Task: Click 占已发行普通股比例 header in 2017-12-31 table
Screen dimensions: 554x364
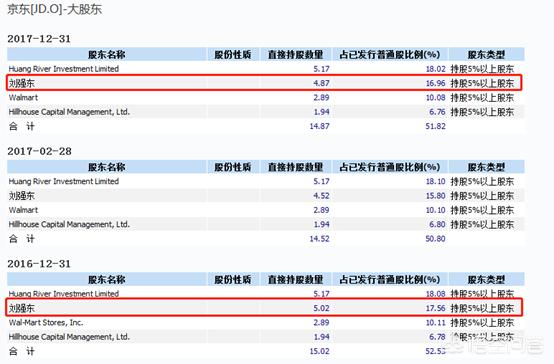Action: pos(390,55)
